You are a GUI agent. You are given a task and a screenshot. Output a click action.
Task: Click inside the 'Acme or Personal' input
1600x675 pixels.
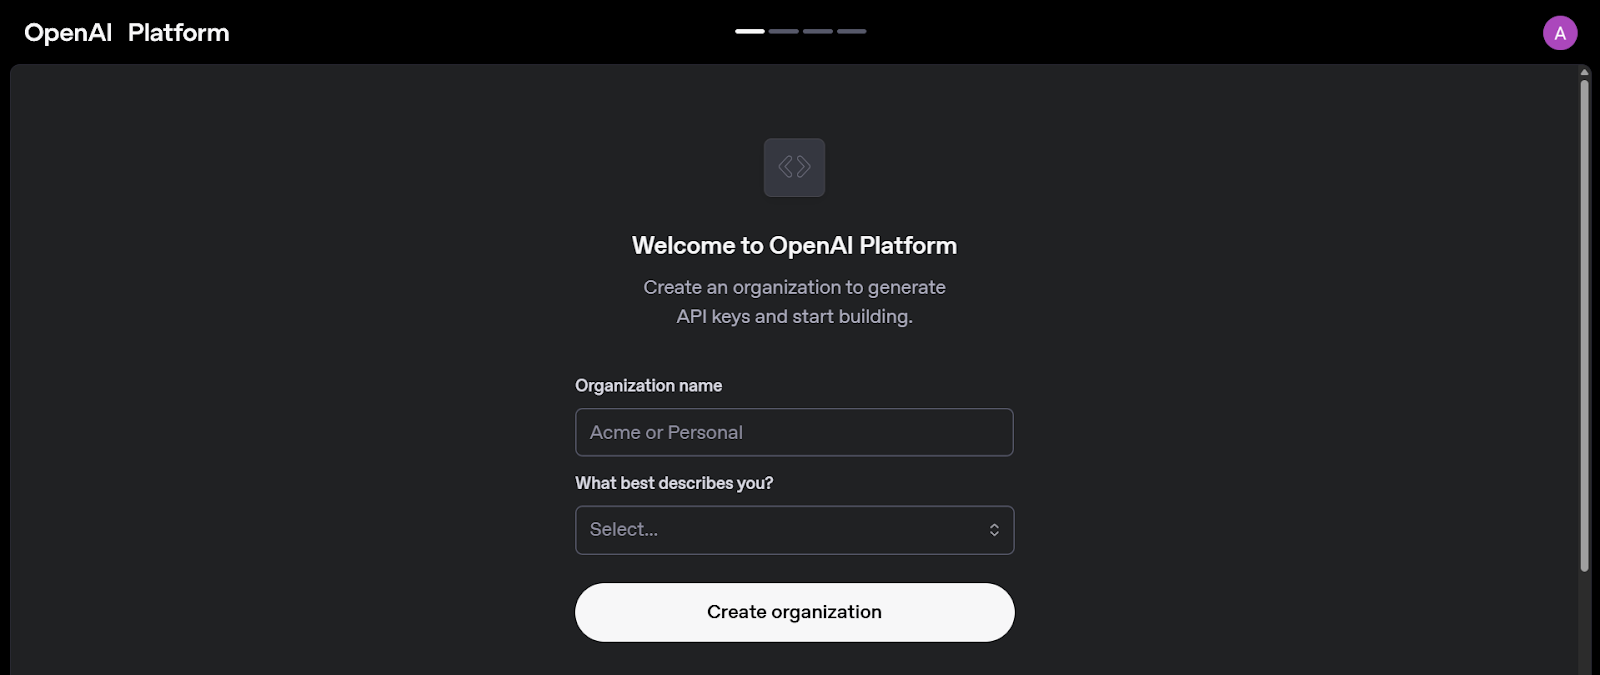[793, 432]
